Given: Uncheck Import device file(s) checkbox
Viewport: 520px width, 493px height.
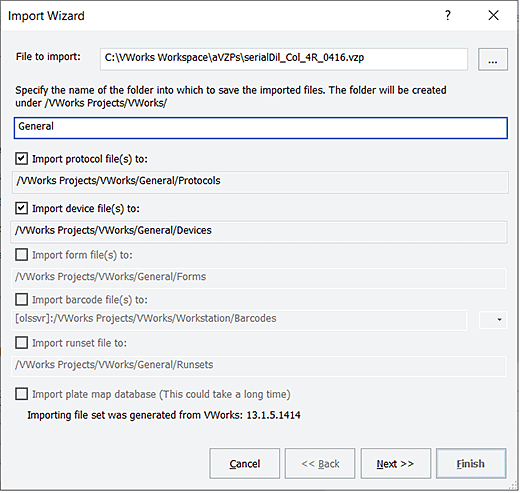Looking at the screenshot, I should click(21, 208).
